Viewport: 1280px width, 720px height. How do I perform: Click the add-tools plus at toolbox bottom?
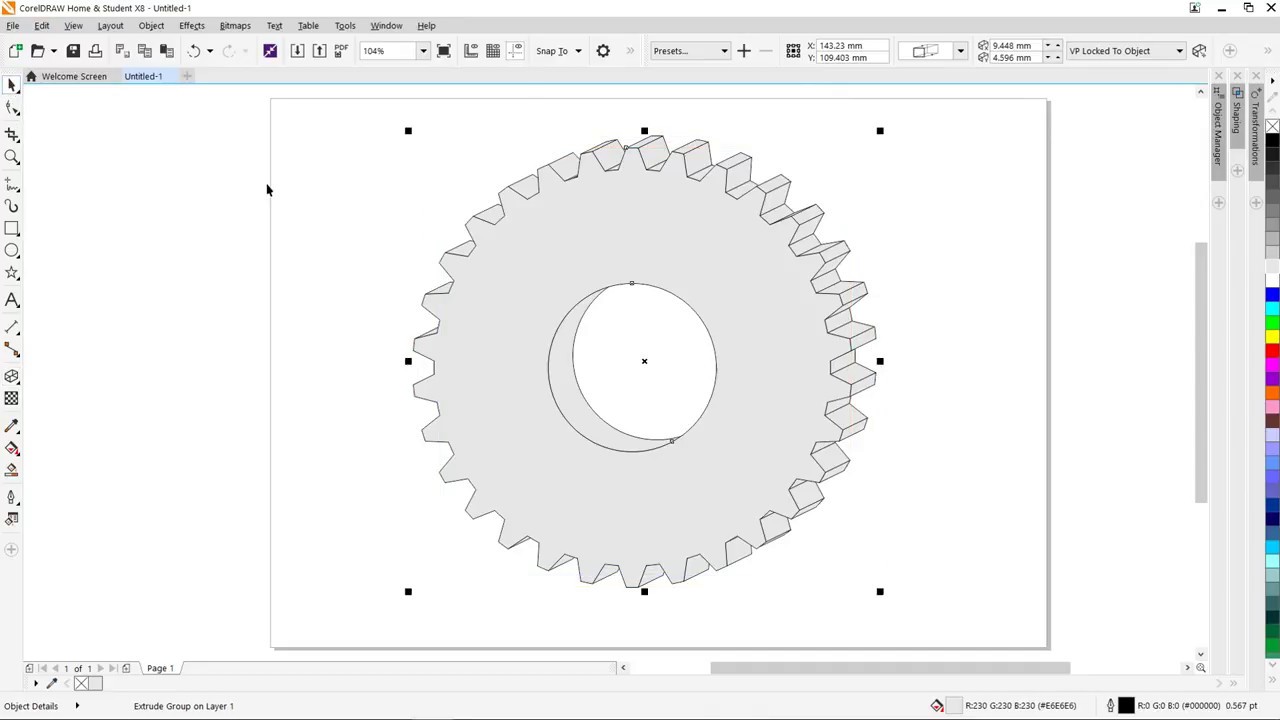pos(12,549)
